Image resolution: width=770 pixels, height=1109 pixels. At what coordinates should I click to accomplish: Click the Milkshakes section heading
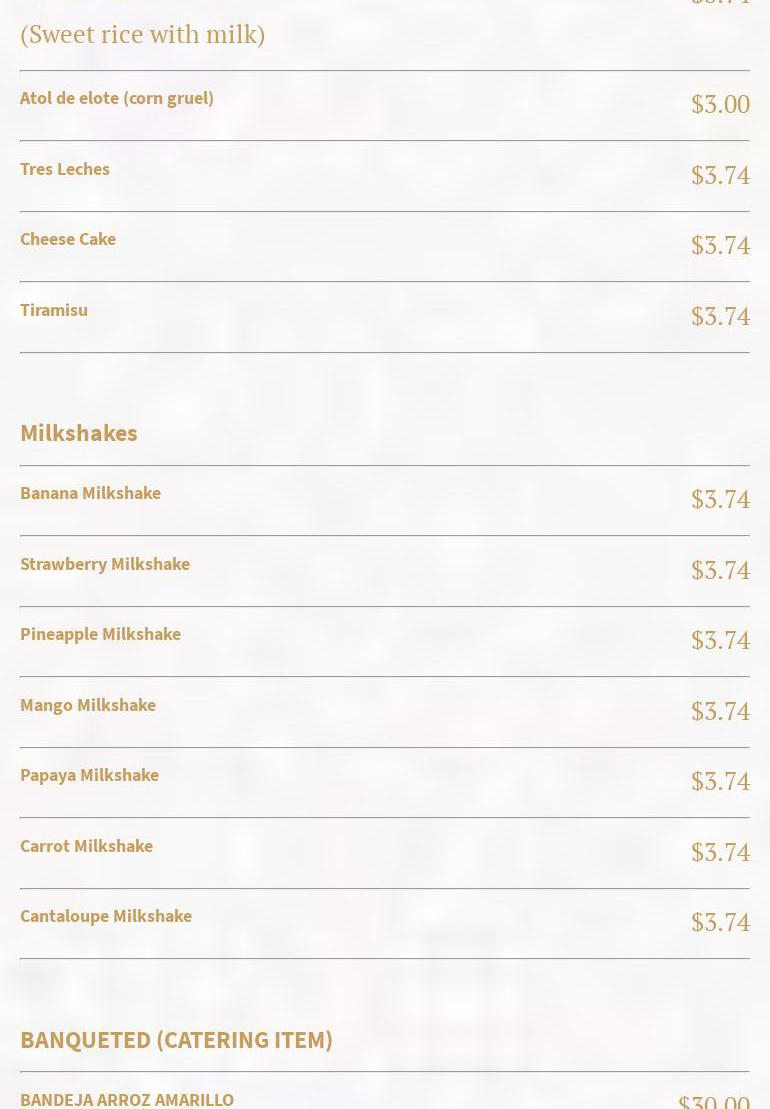tap(79, 433)
